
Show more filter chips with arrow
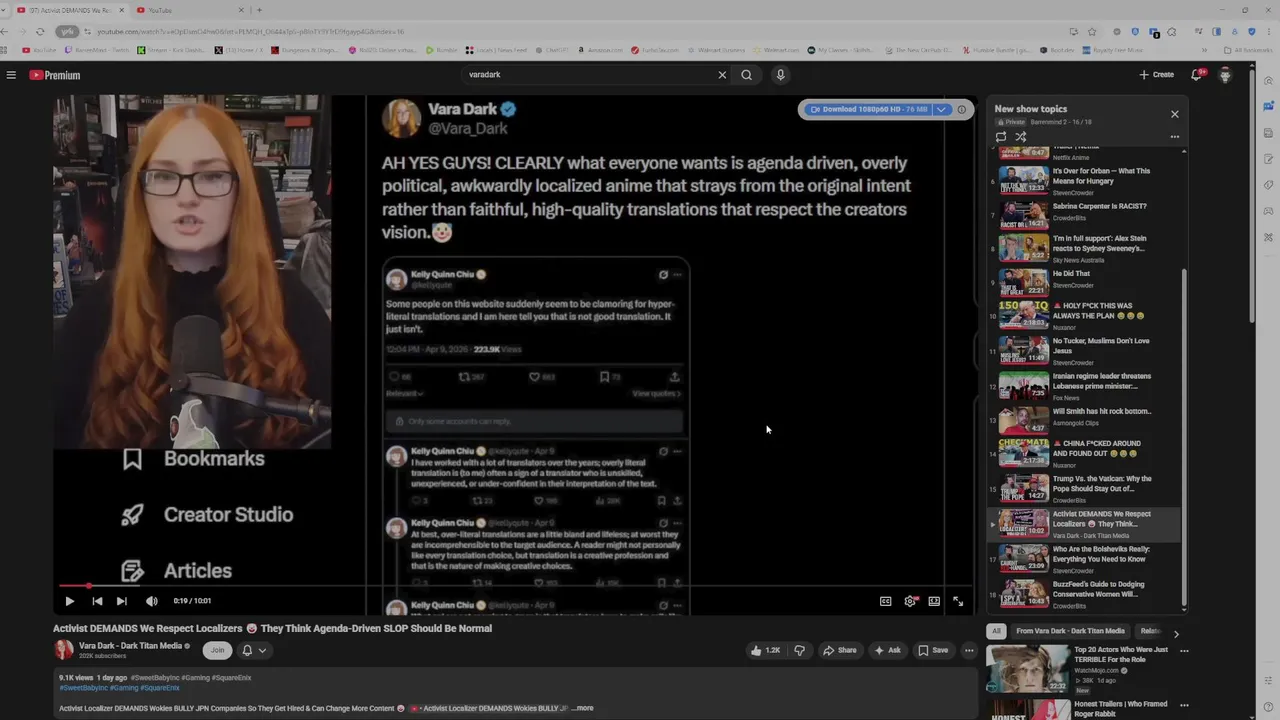tap(1176, 634)
